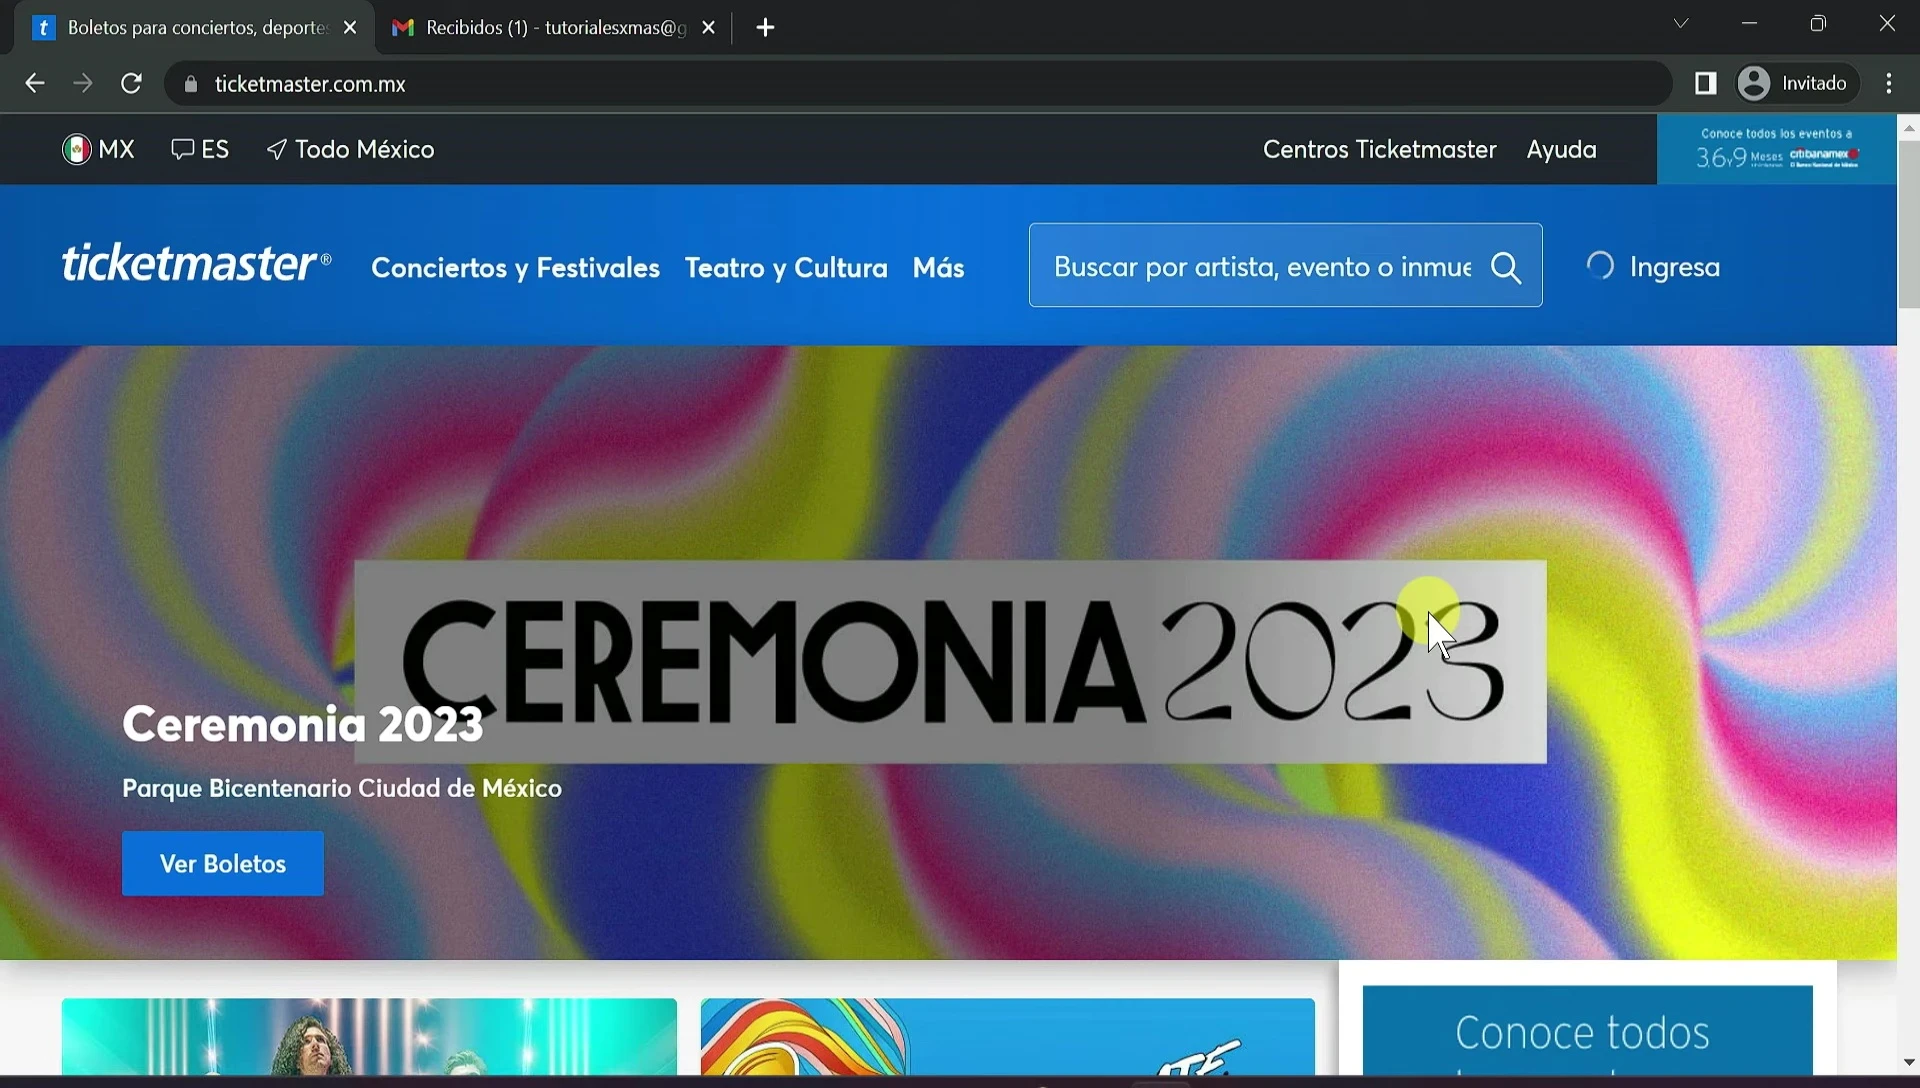Restore down the browser window
1920x1088 pixels.
click(x=1818, y=24)
